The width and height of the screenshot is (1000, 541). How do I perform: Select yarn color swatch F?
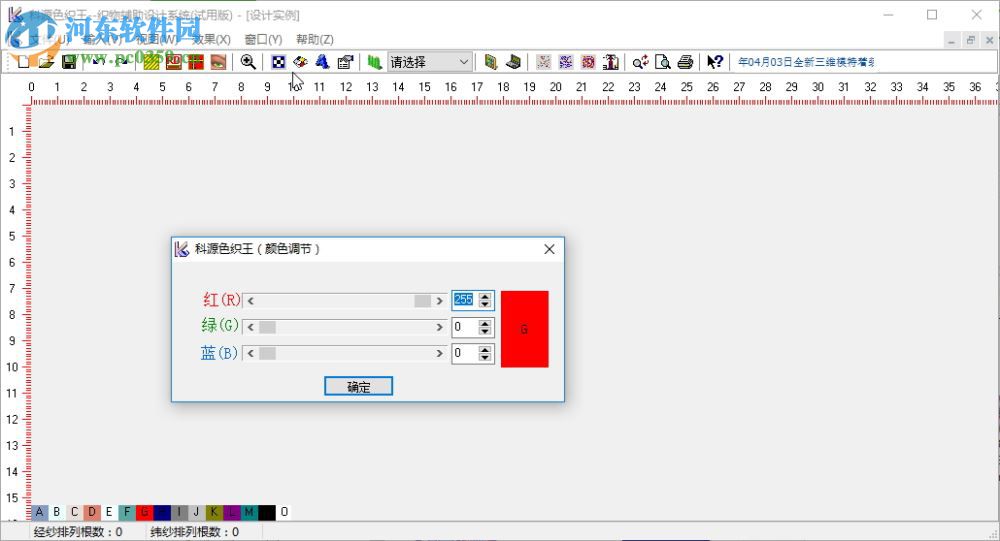[127, 512]
